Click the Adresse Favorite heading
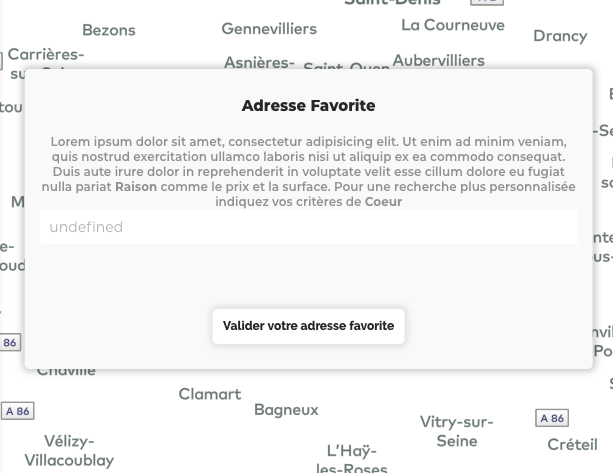The width and height of the screenshot is (613, 473). pos(308,106)
